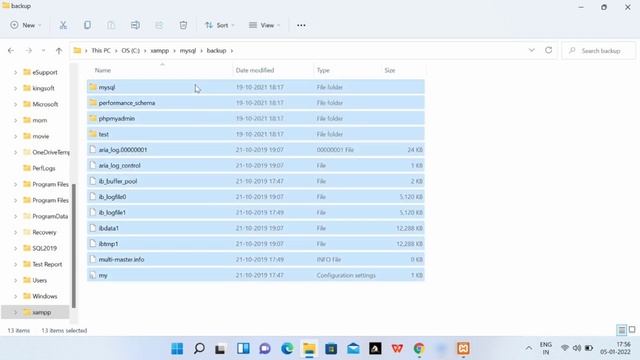Select xampp folder in navigation pane
The height and width of the screenshot is (360, 640).
[35, 312]
